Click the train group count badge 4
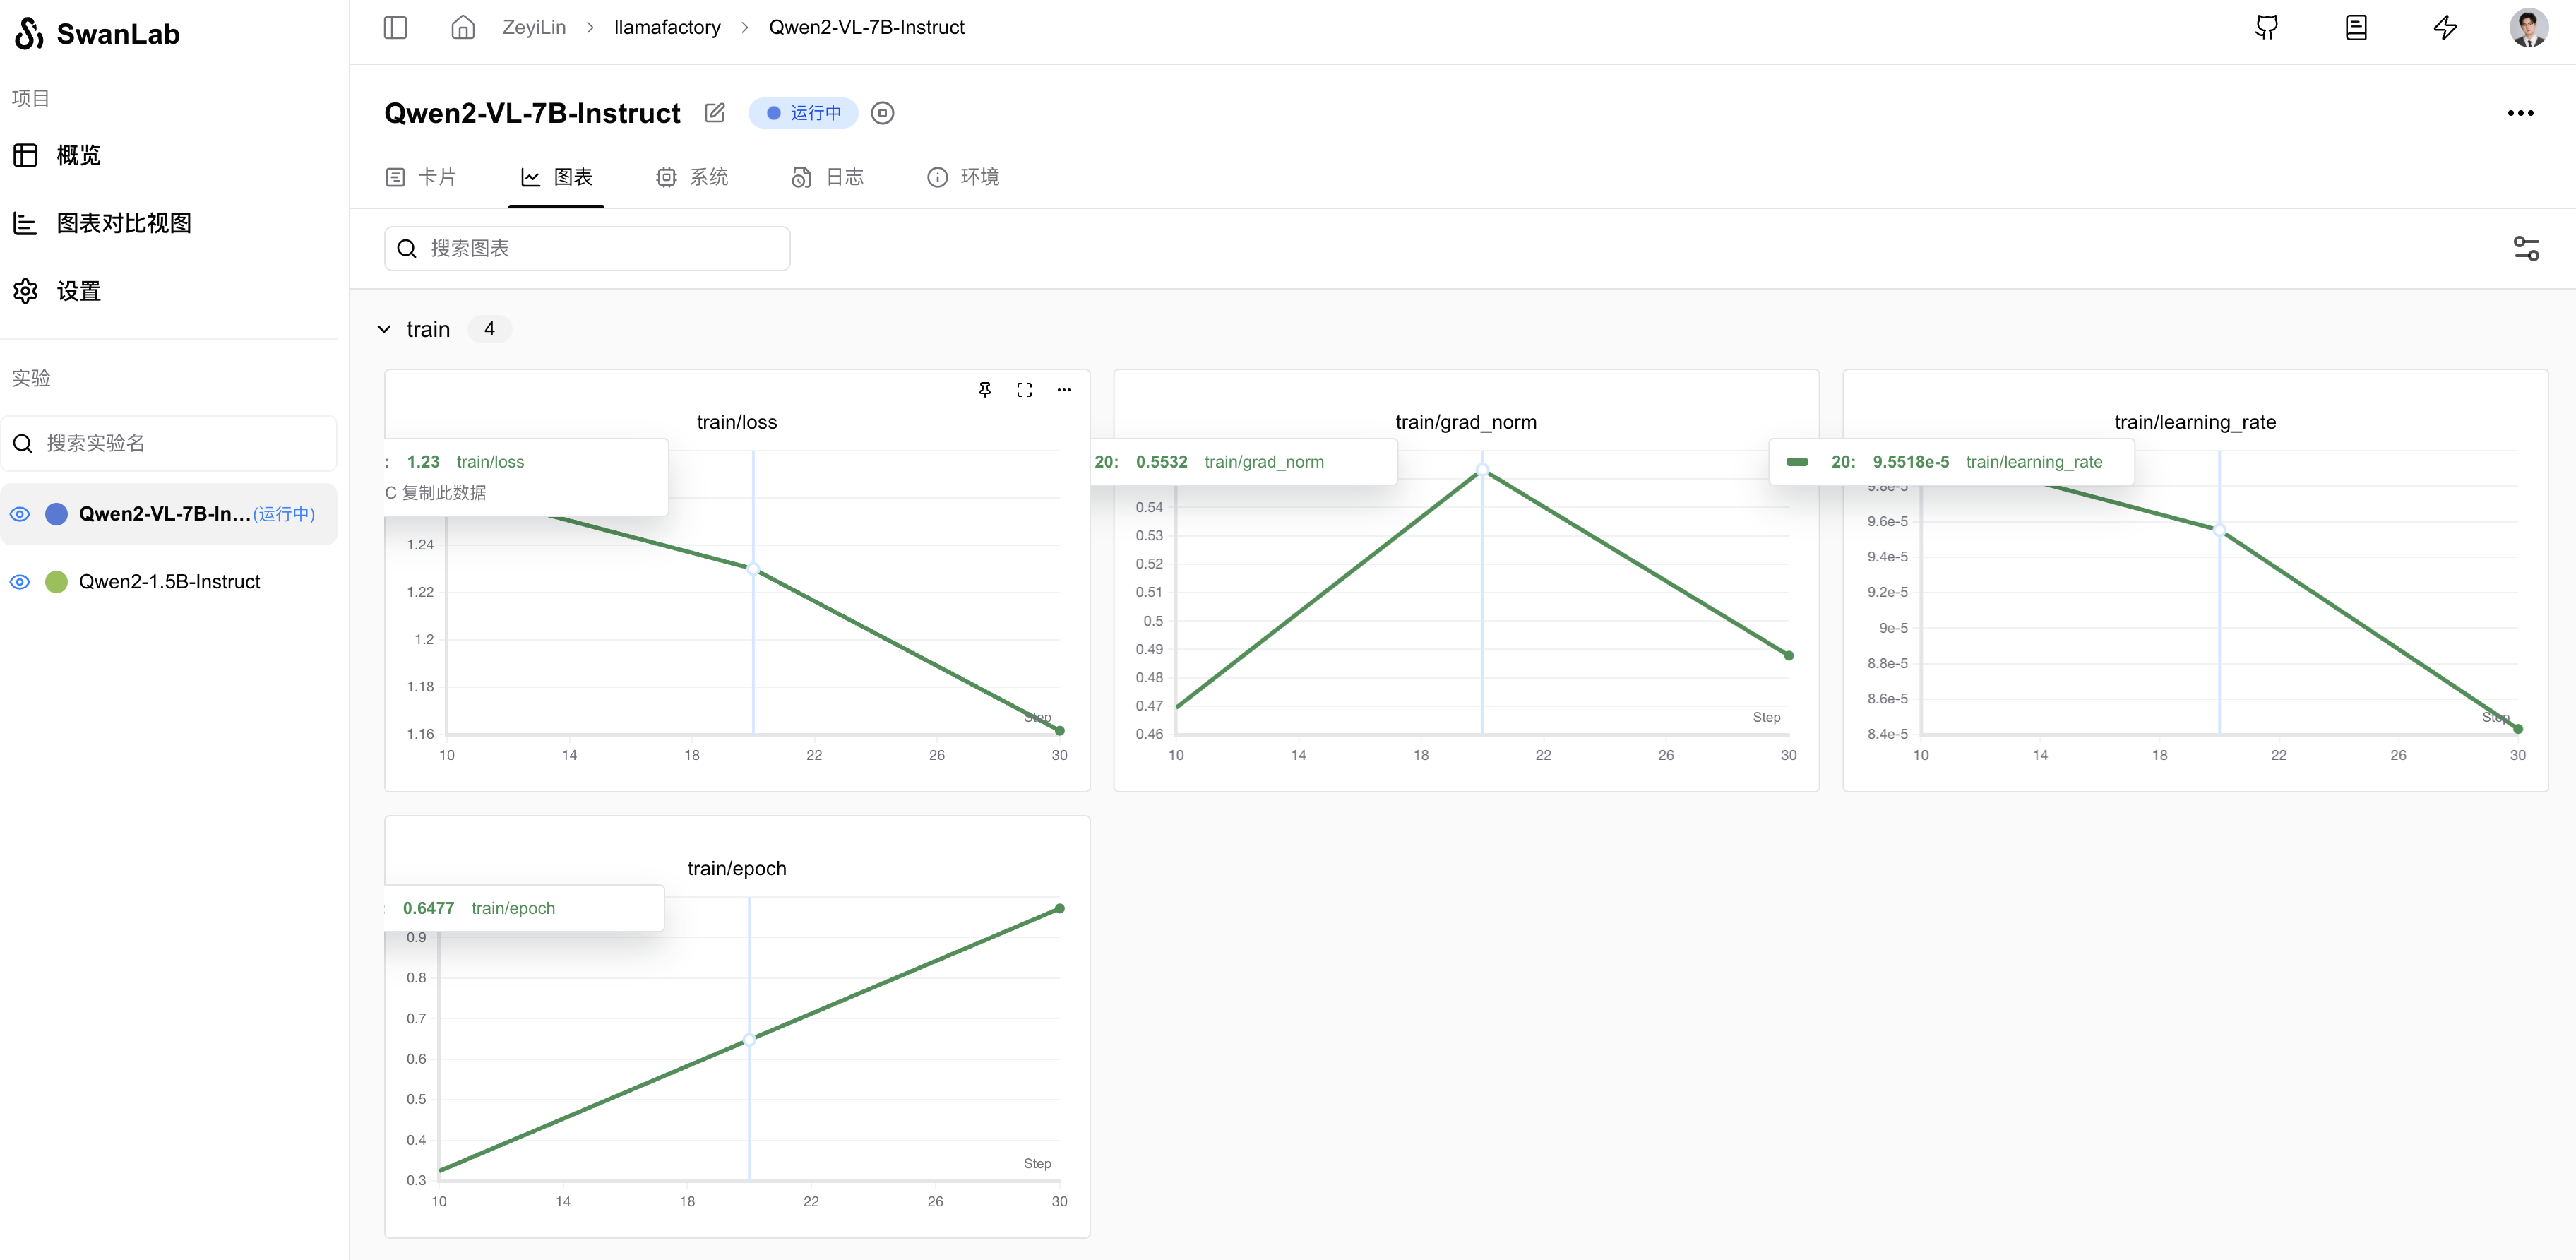The height and width of the screenshot is (1260, 2576). point(489,329)
